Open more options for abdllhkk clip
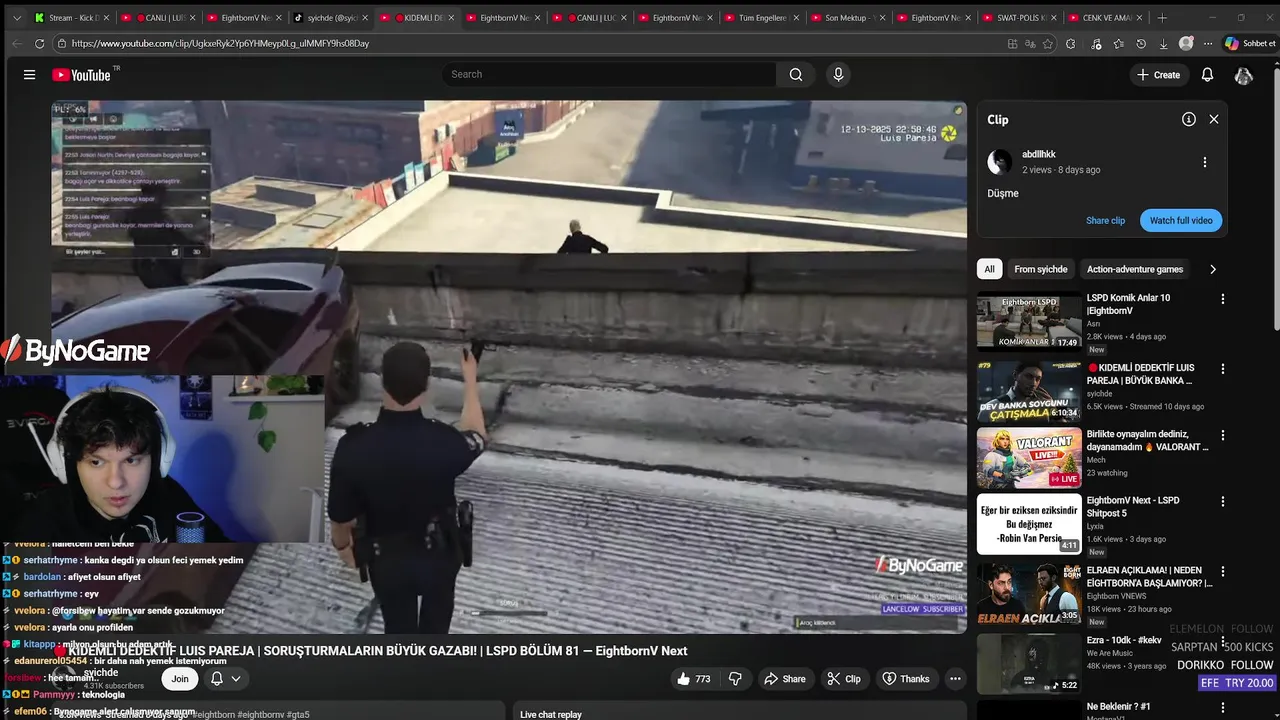This screenshot has height=720, width=1280. tap(1204, 162)
